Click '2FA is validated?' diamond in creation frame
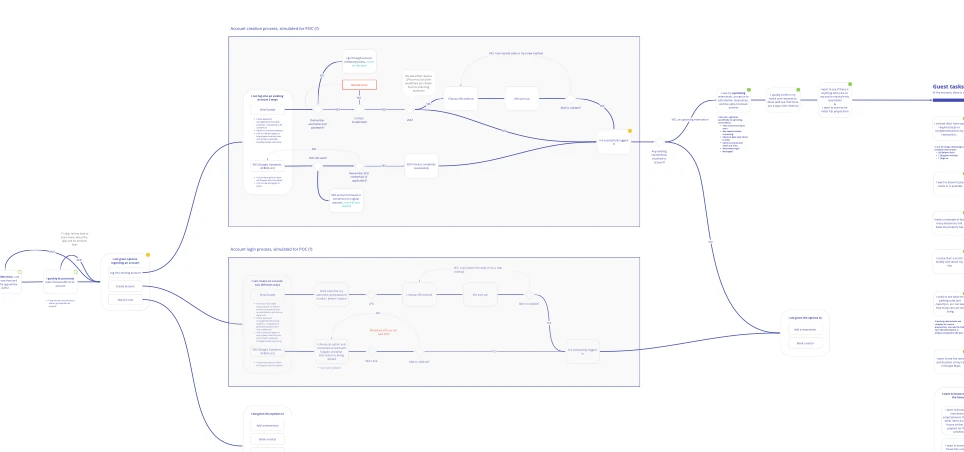Screen dimensions: 964x452 (571, 98)
